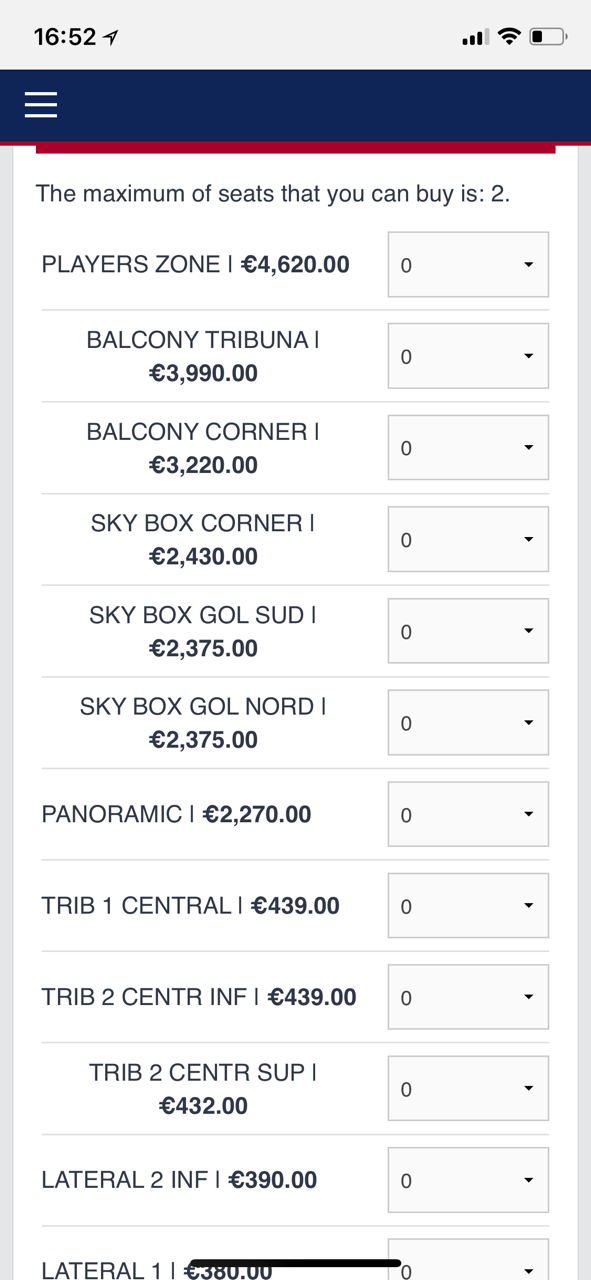Select seats for TRIB 1 CENTRAL
The image size is (591, 1280).
(x=468, y=905)
